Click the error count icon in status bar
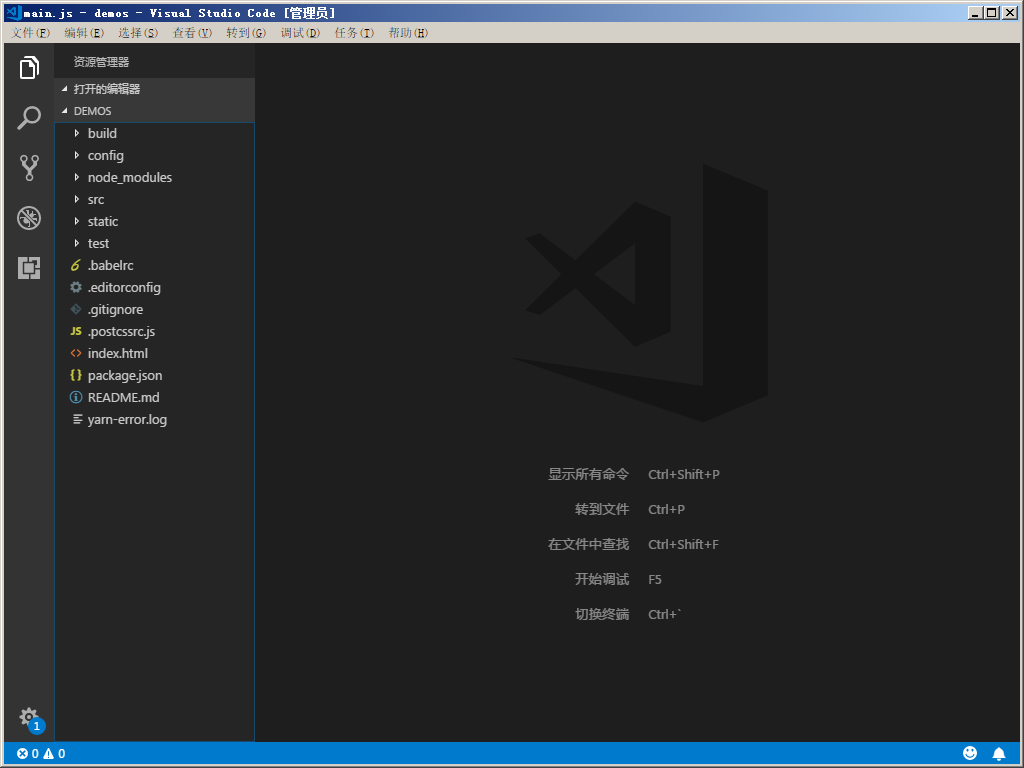Viewport: 1024px width, 768px height. pos(22,754)
